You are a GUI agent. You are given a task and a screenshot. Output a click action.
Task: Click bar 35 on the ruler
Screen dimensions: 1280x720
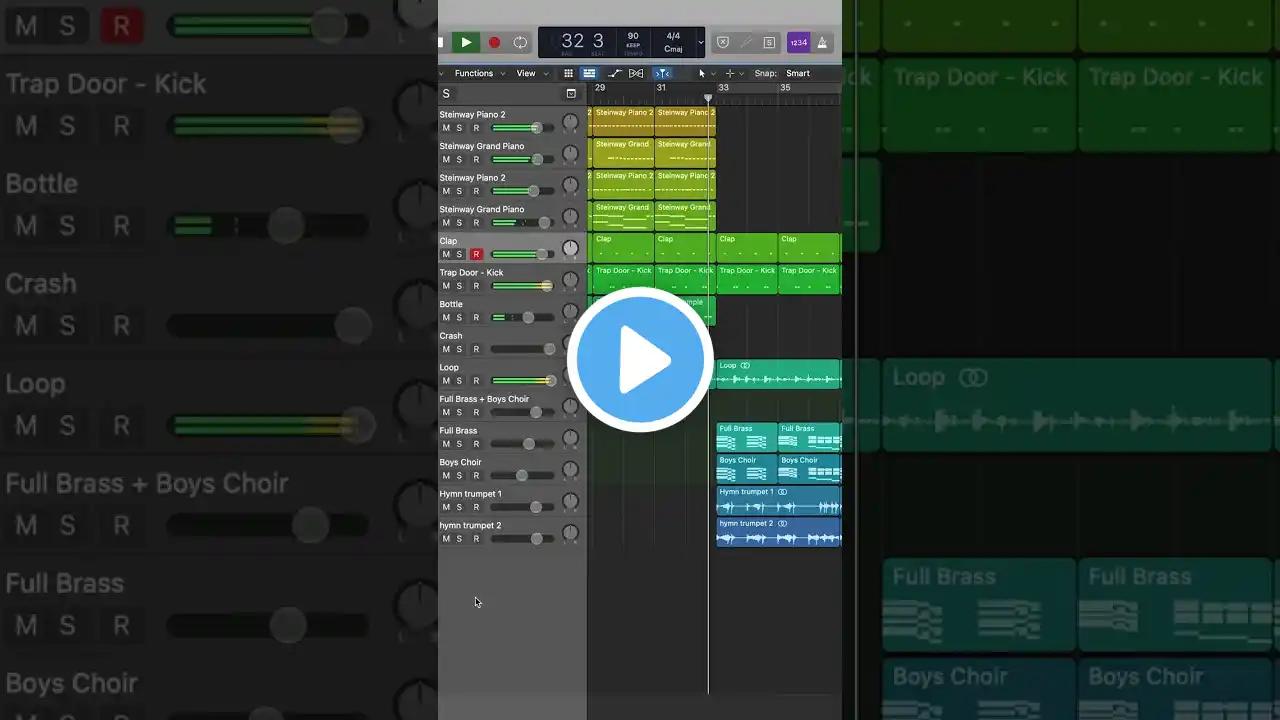point(785,88)
